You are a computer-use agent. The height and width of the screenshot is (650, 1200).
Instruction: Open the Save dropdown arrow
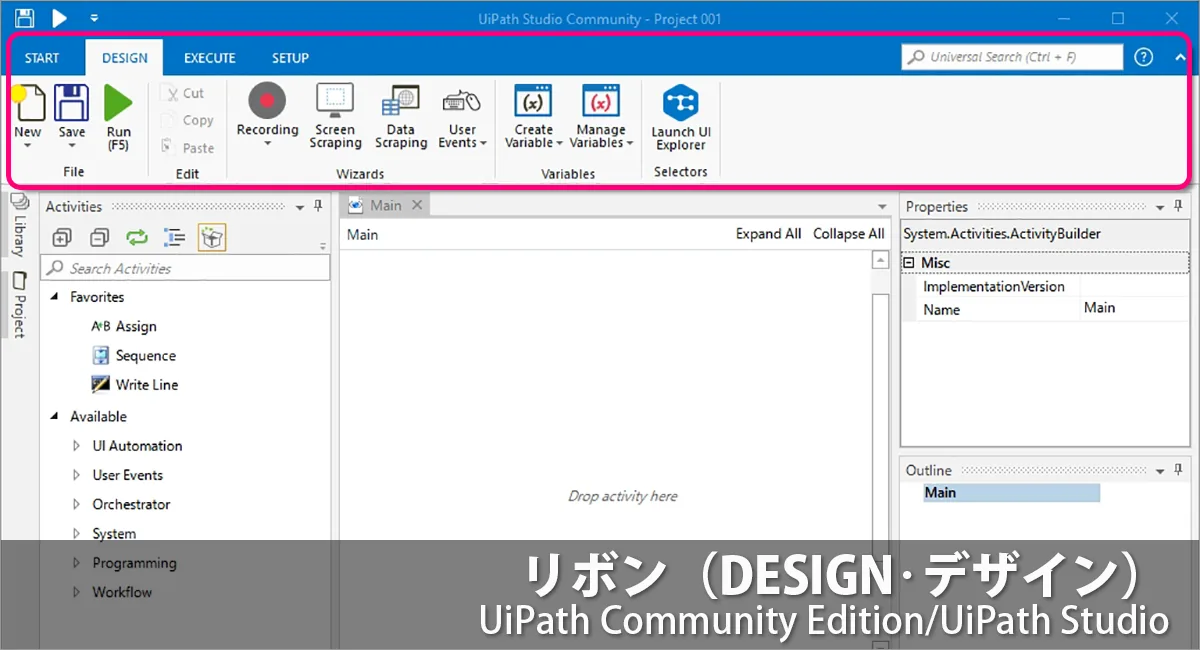pos(71,146)
